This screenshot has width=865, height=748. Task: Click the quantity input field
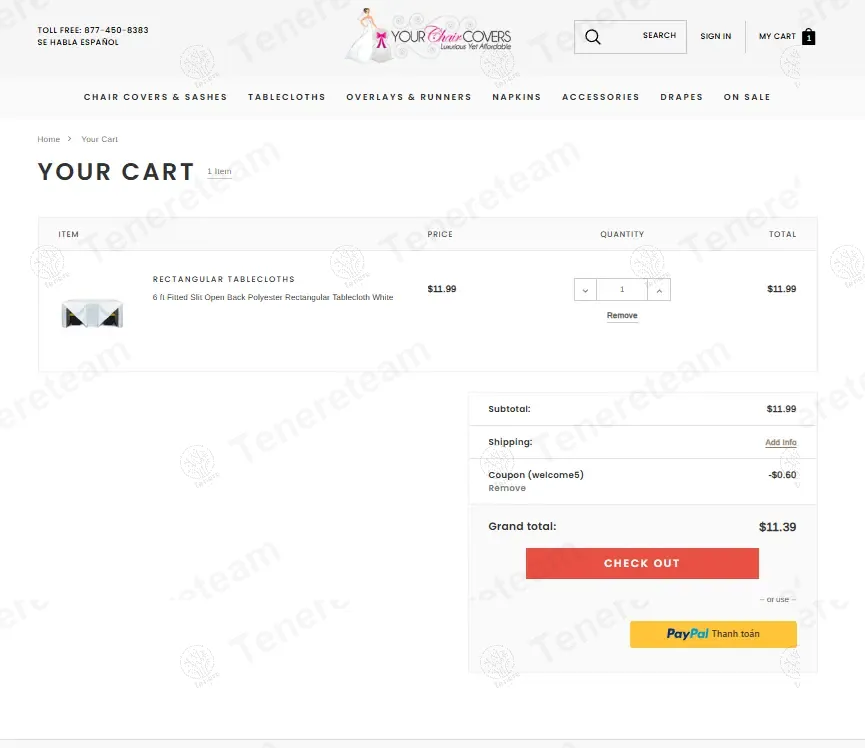[622, 290]
